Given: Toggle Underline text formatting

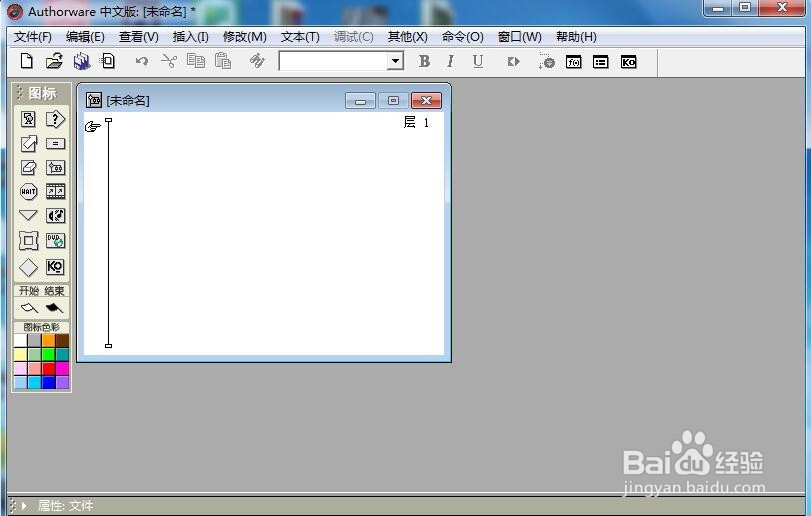Looking at the screenshot, I should (478, 62).
